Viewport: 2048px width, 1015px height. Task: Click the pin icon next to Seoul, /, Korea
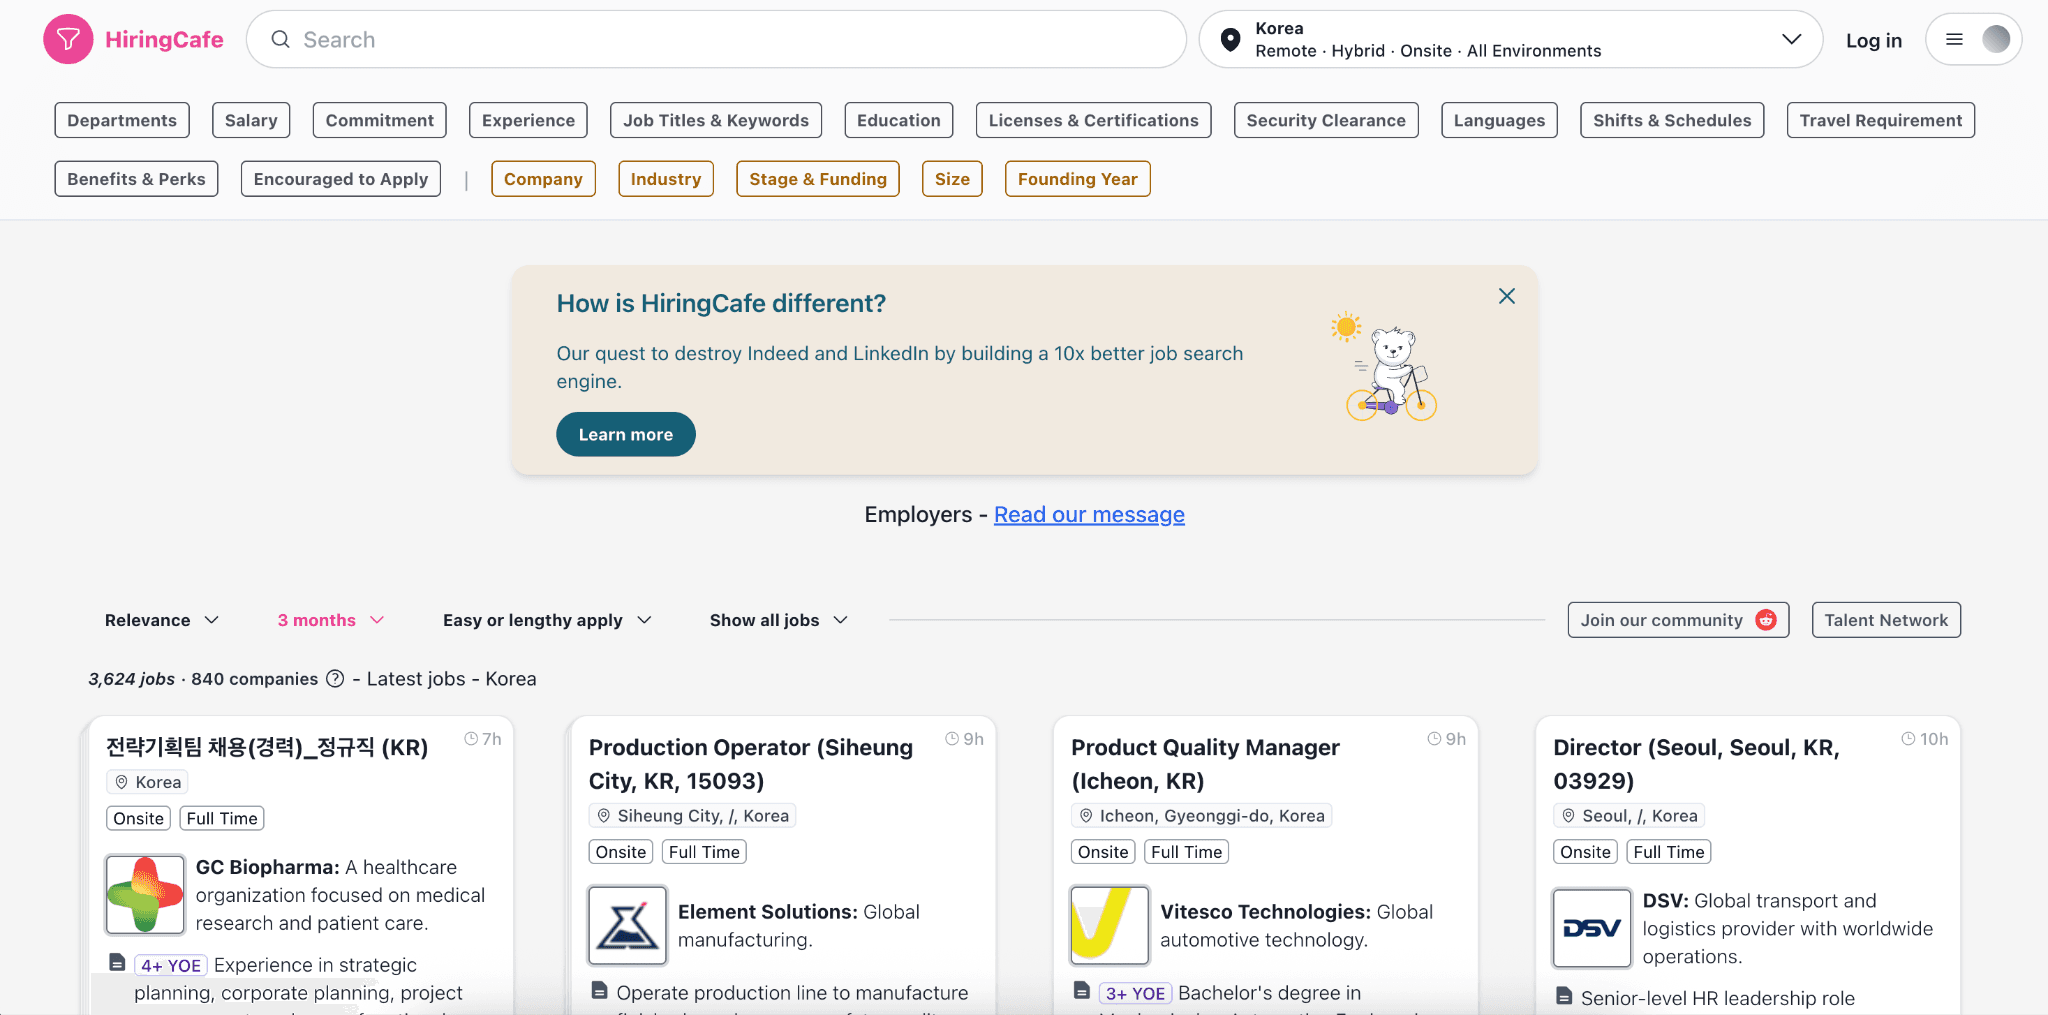coord(1568,816)
